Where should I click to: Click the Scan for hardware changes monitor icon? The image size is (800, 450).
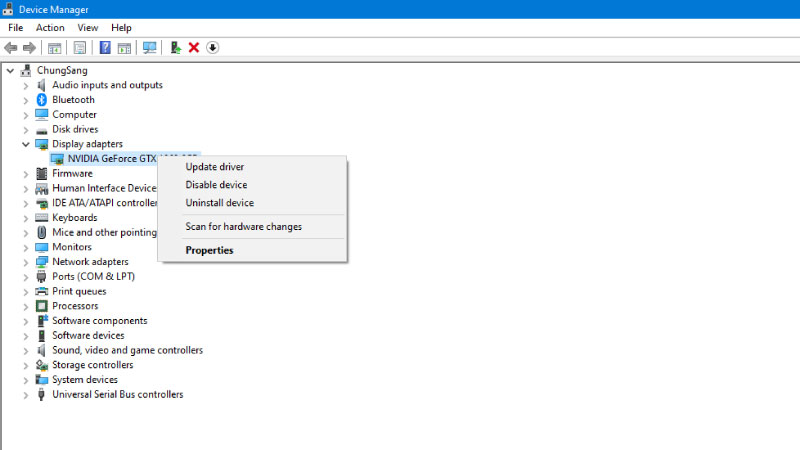click(x=150, y=48)
